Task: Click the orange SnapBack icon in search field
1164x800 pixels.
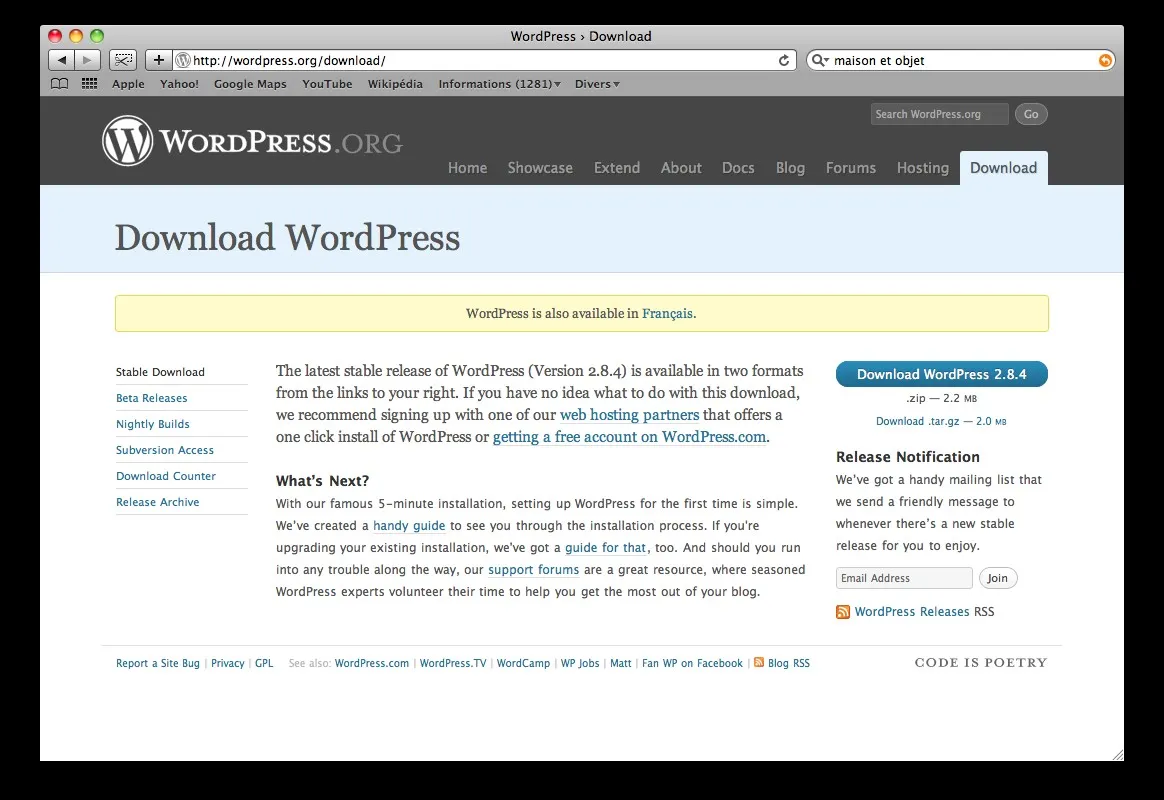Action: 1105,60
